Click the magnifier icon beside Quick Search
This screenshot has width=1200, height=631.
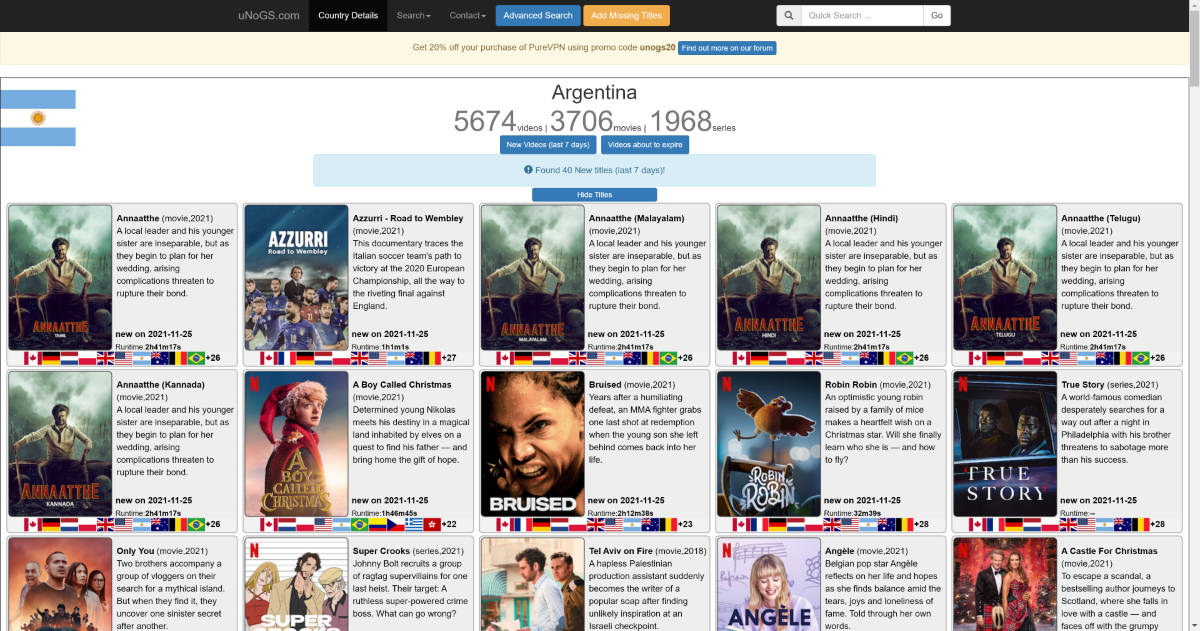pos(789,15)
